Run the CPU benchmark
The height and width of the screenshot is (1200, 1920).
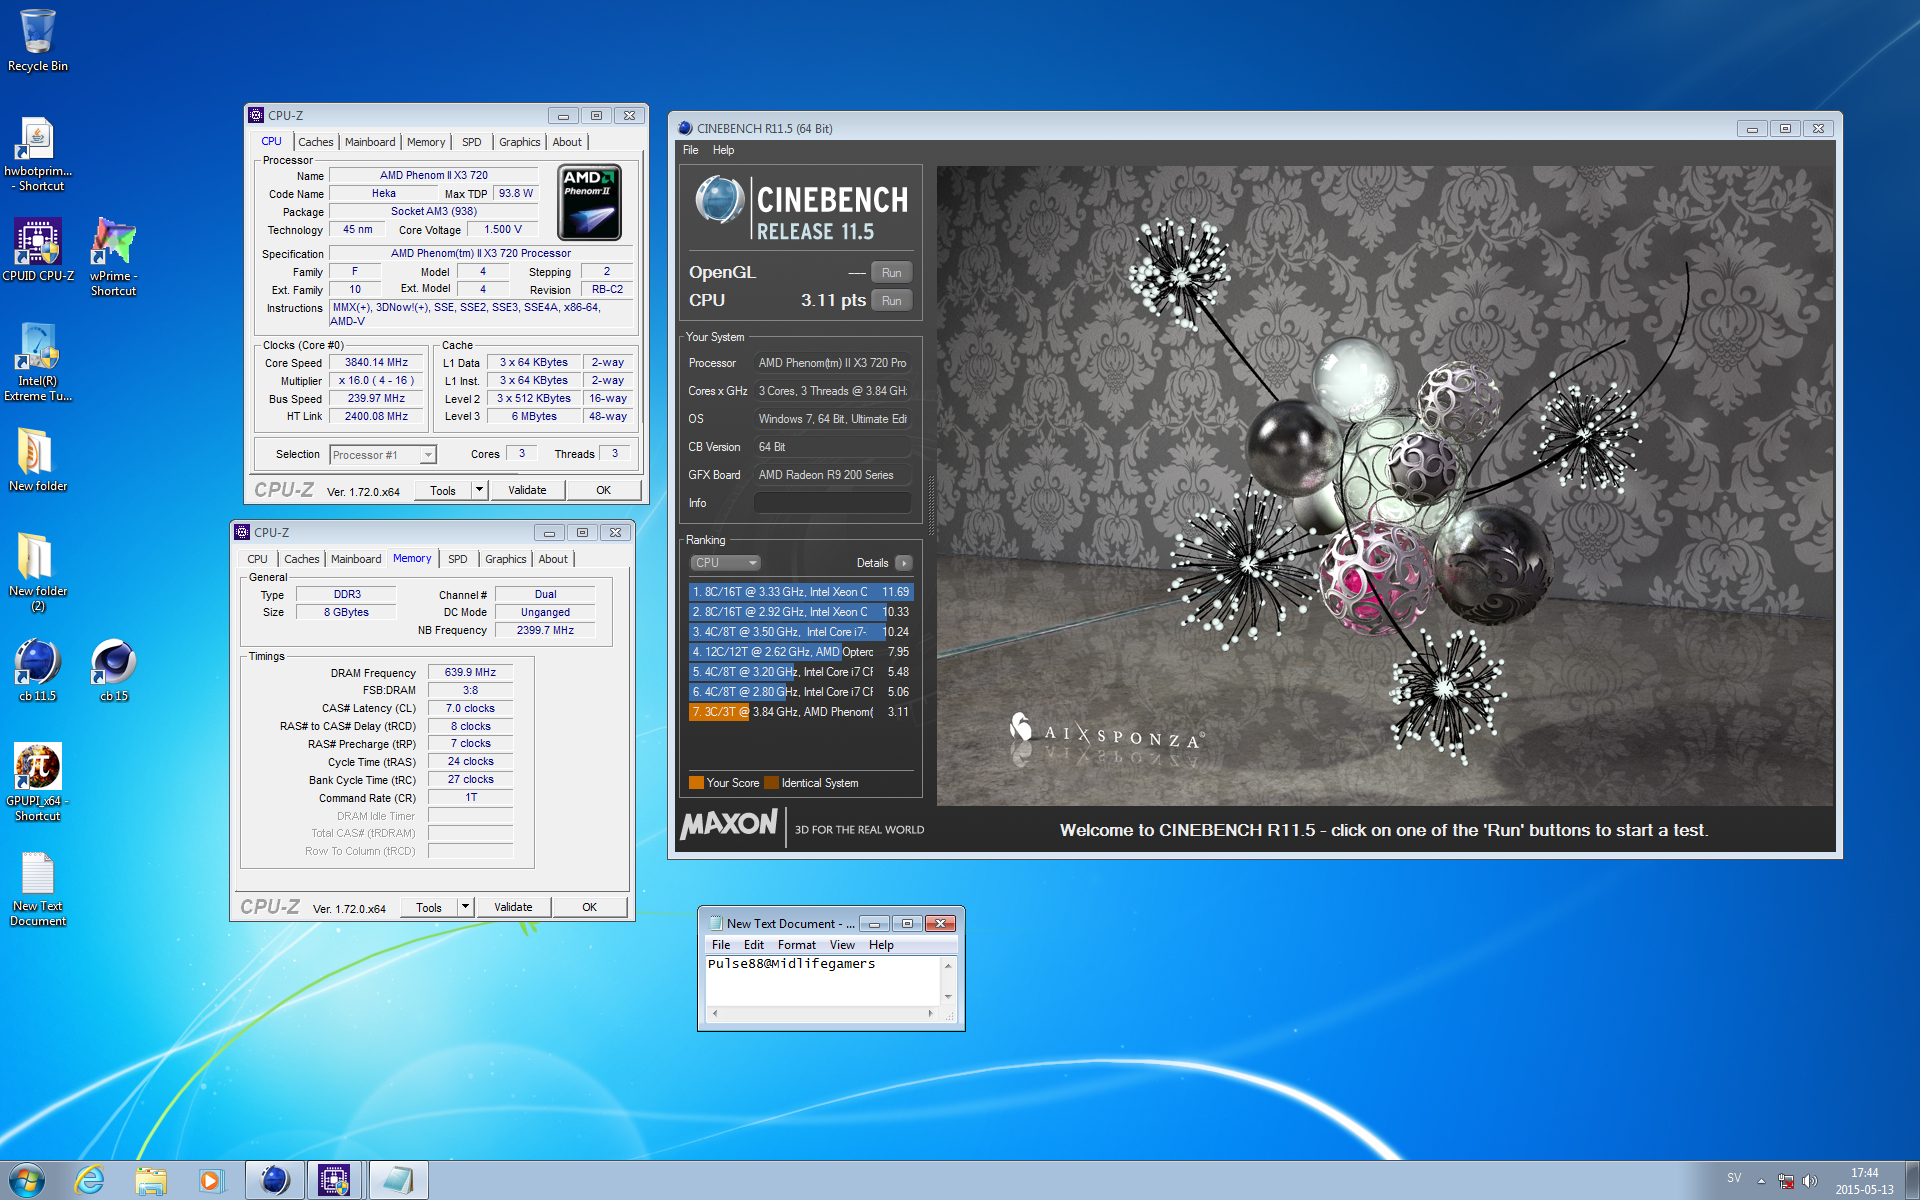click(x=891, y=300)
